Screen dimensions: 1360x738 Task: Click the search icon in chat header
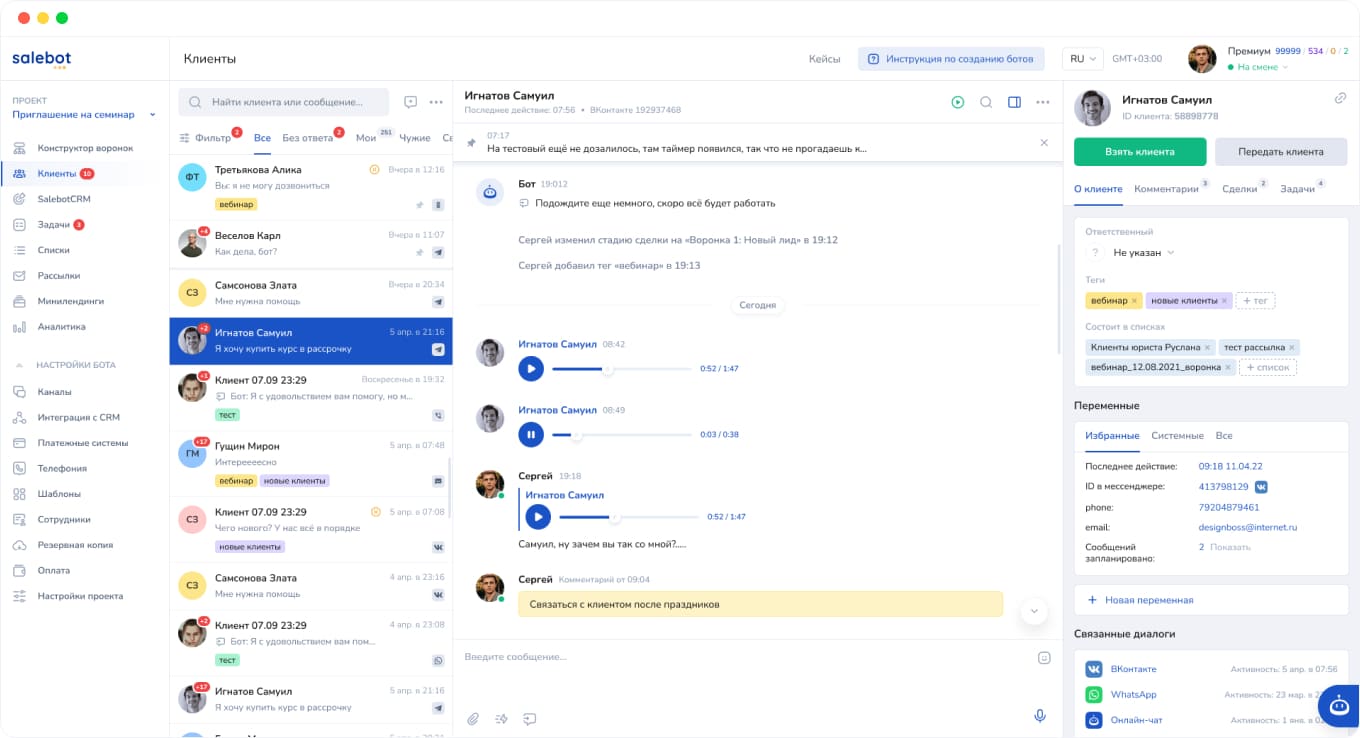coord(986,102)
